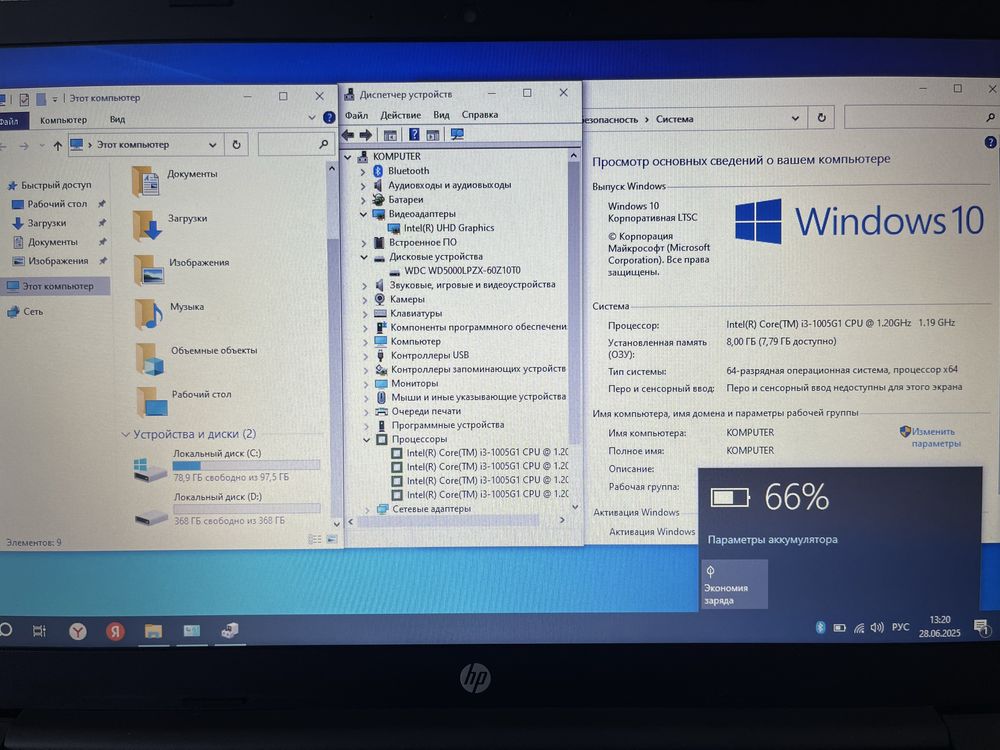Open Справка menu in Device Manager
Screen dimensions: 1000x750
pos(480,115)
